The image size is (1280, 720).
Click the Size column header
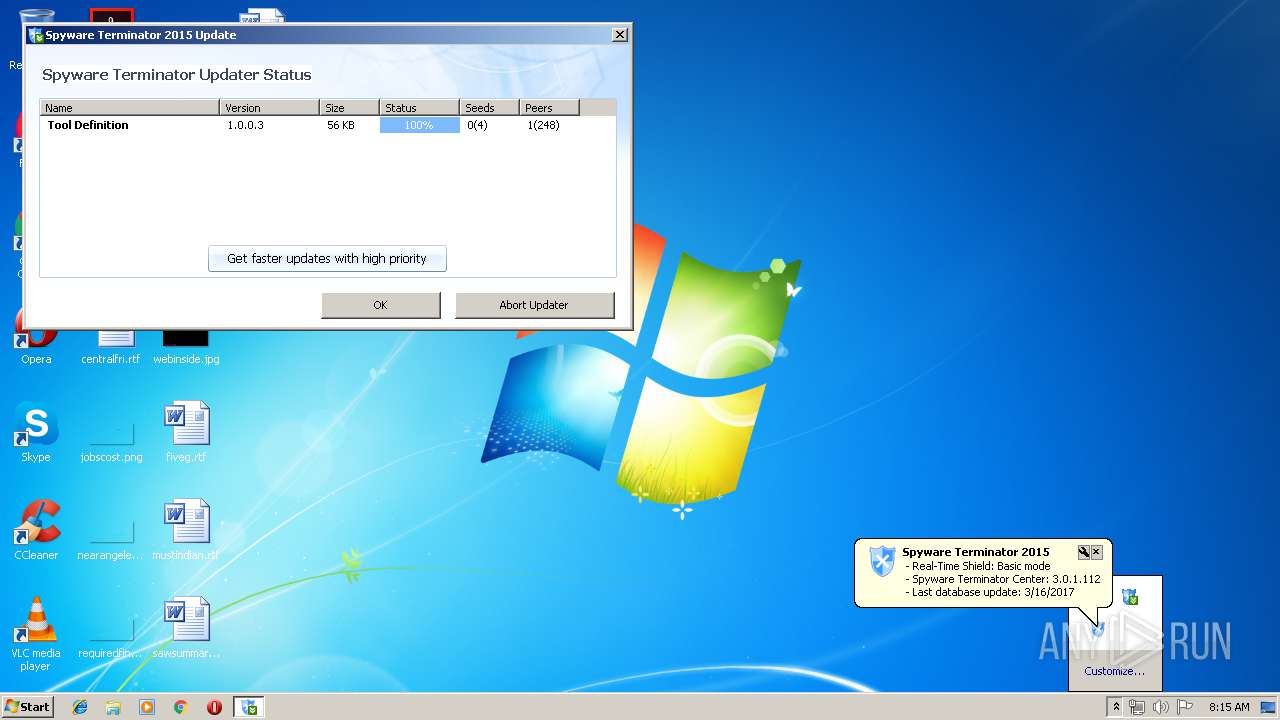coord(350,108)
